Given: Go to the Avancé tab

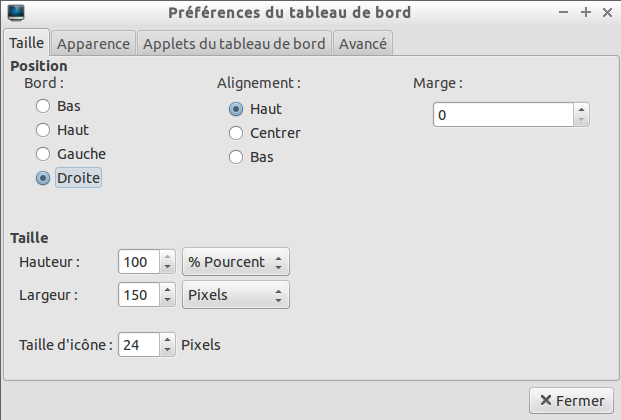Looking at the screenshot, I should click(362, 44).
